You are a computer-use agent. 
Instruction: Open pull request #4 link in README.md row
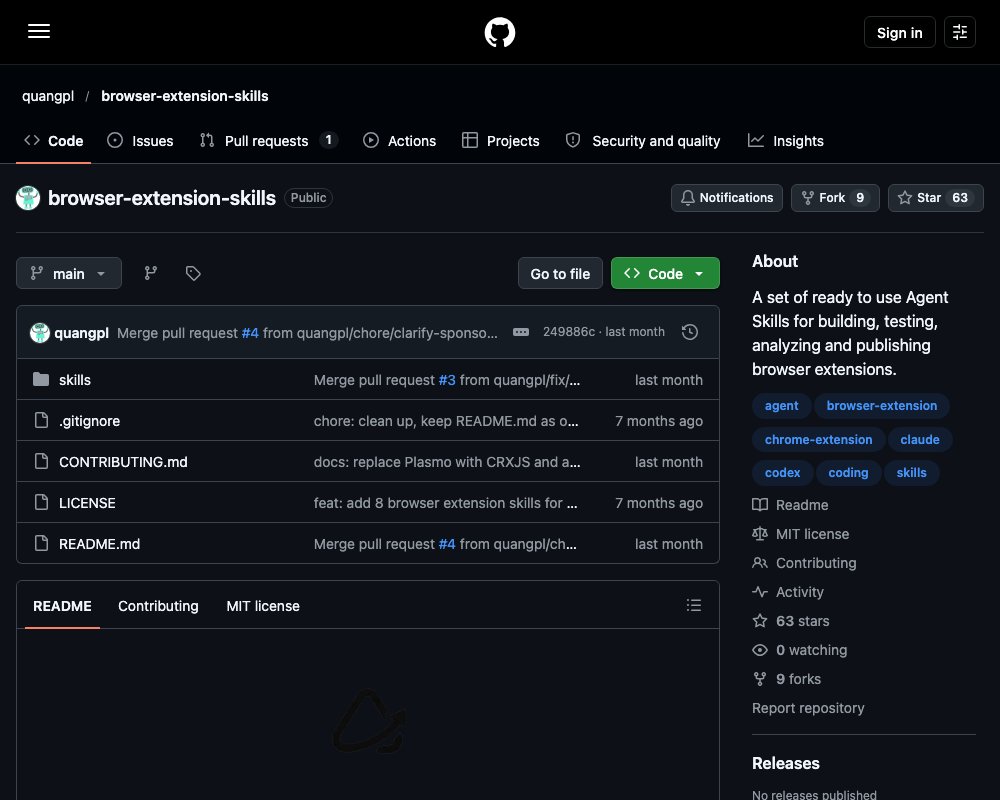[447, 544]
